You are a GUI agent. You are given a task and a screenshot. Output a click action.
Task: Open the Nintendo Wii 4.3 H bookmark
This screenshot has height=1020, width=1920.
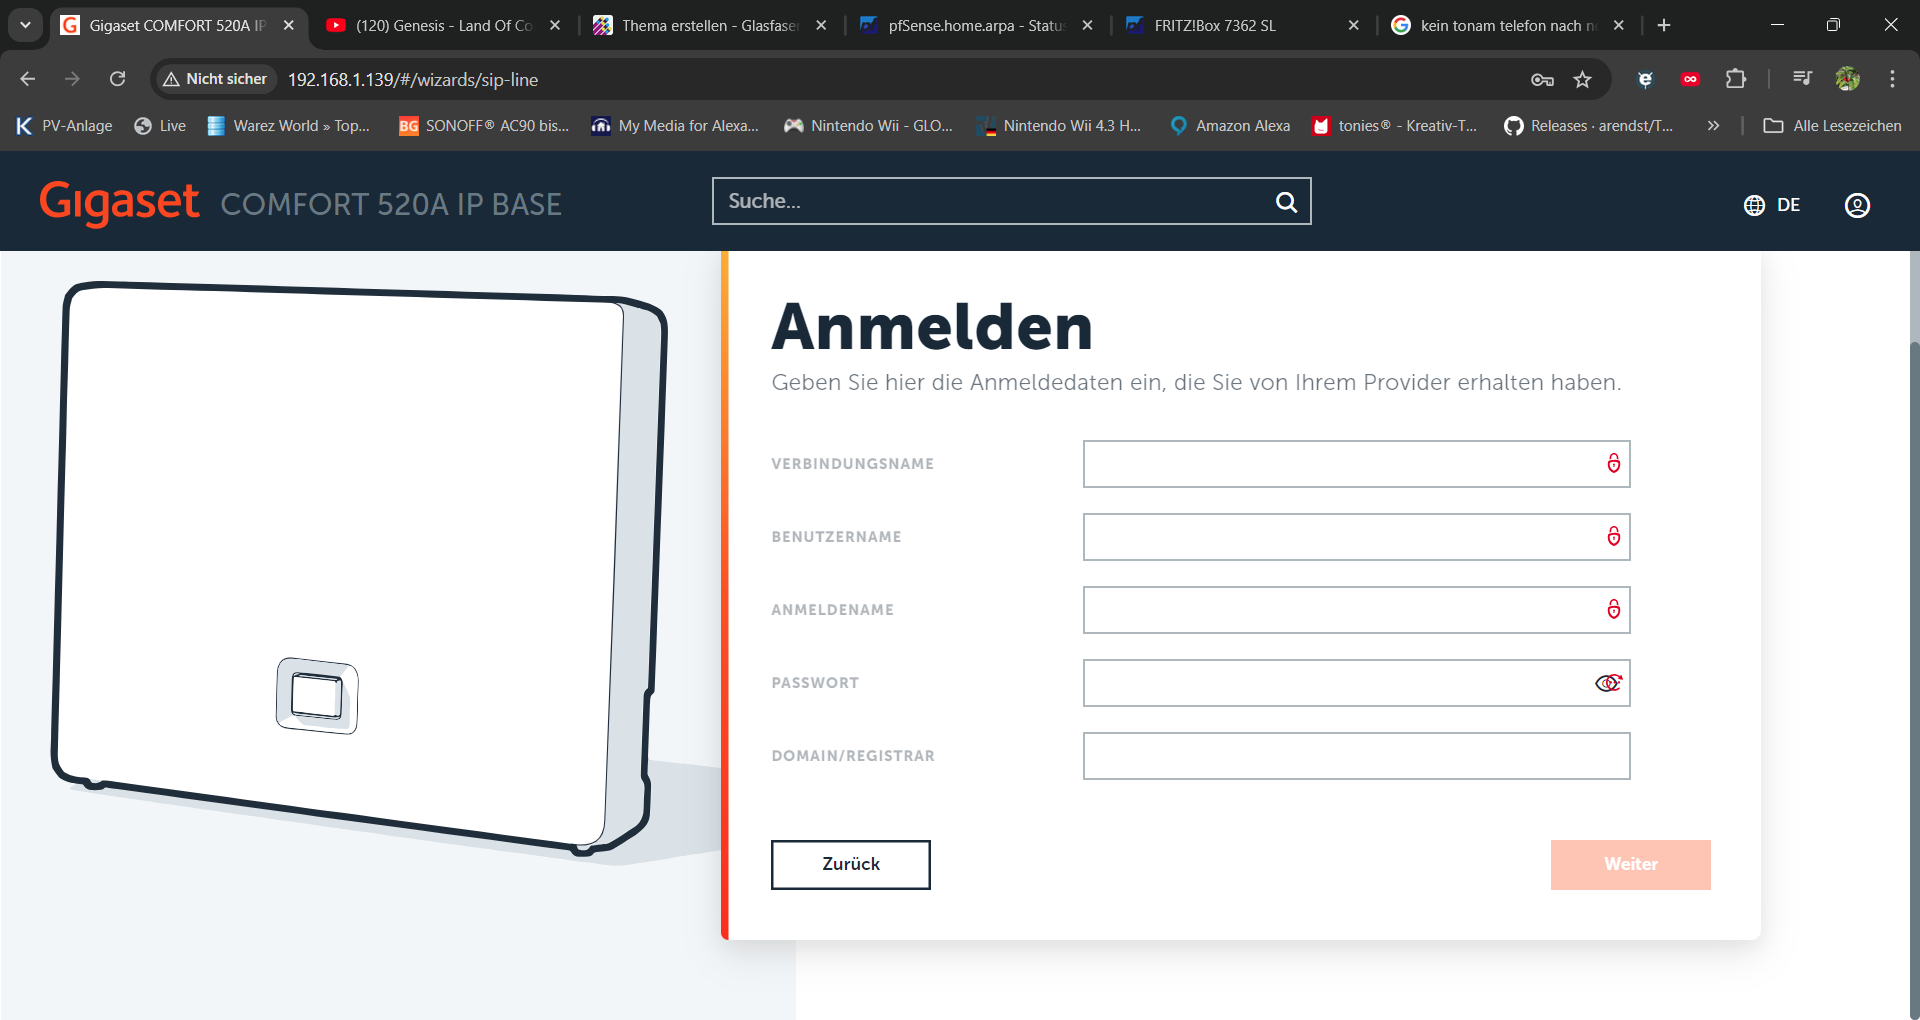click(x=1060, y=125)
